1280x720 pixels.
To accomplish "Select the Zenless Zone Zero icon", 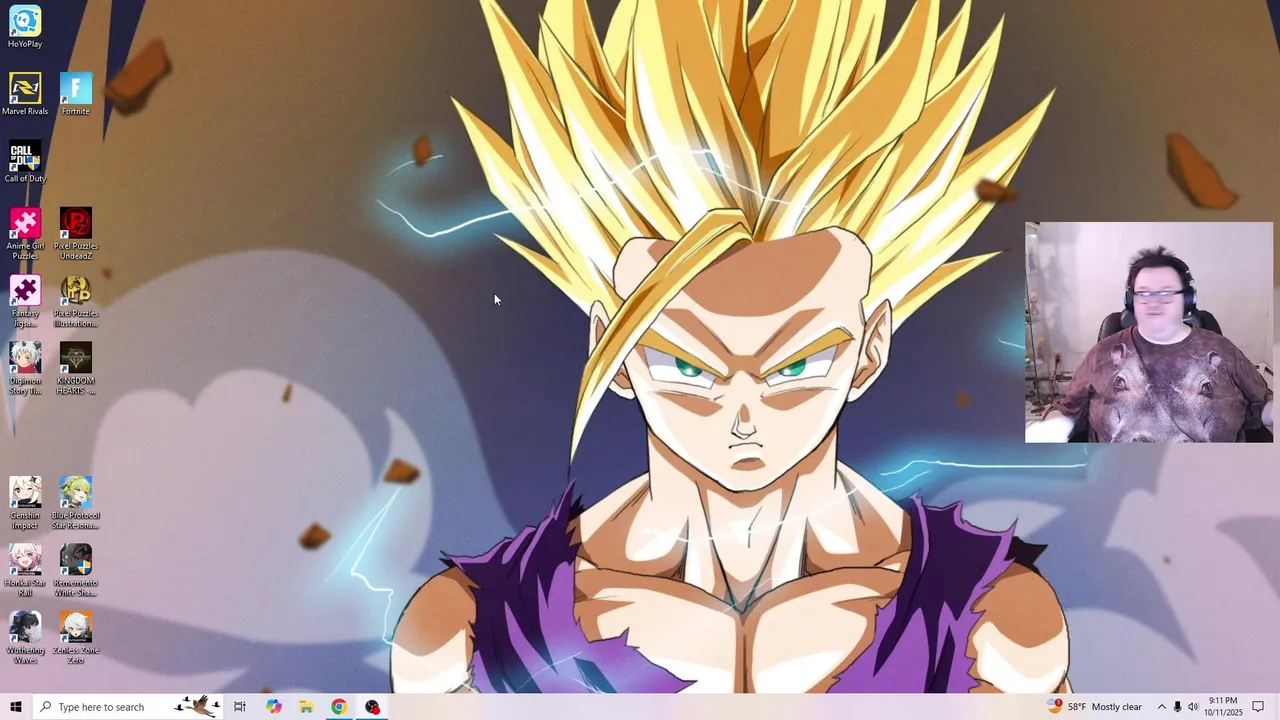I will click(75, 639).
